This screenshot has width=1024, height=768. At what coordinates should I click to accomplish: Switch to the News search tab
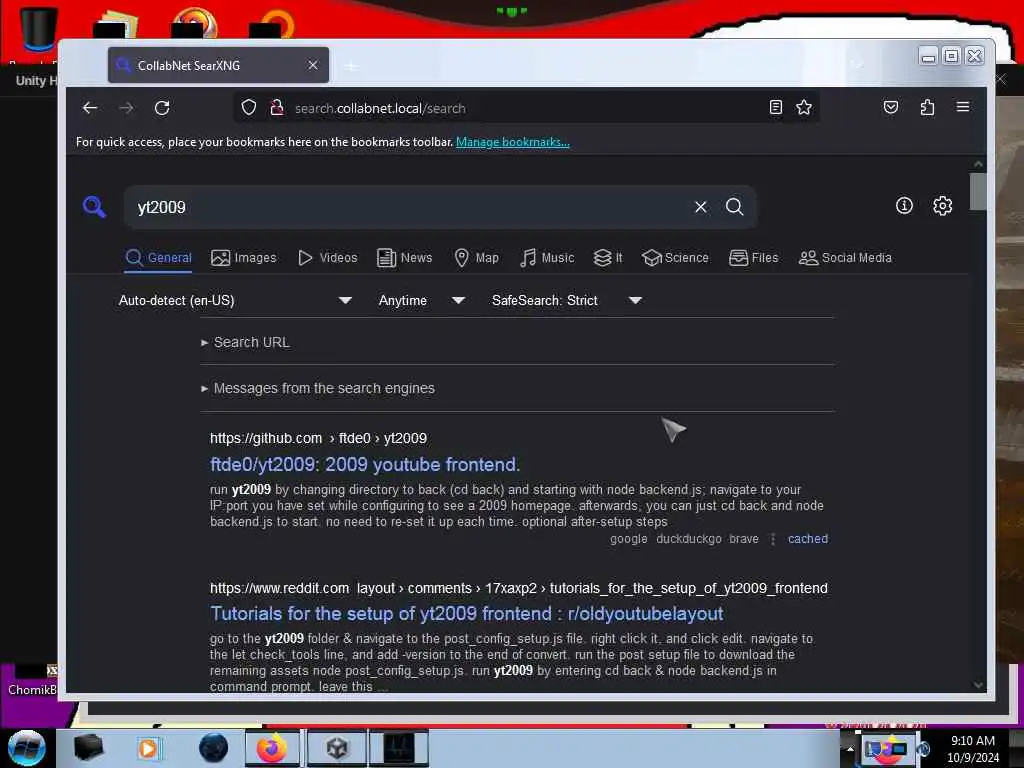[x=404, y=258]
